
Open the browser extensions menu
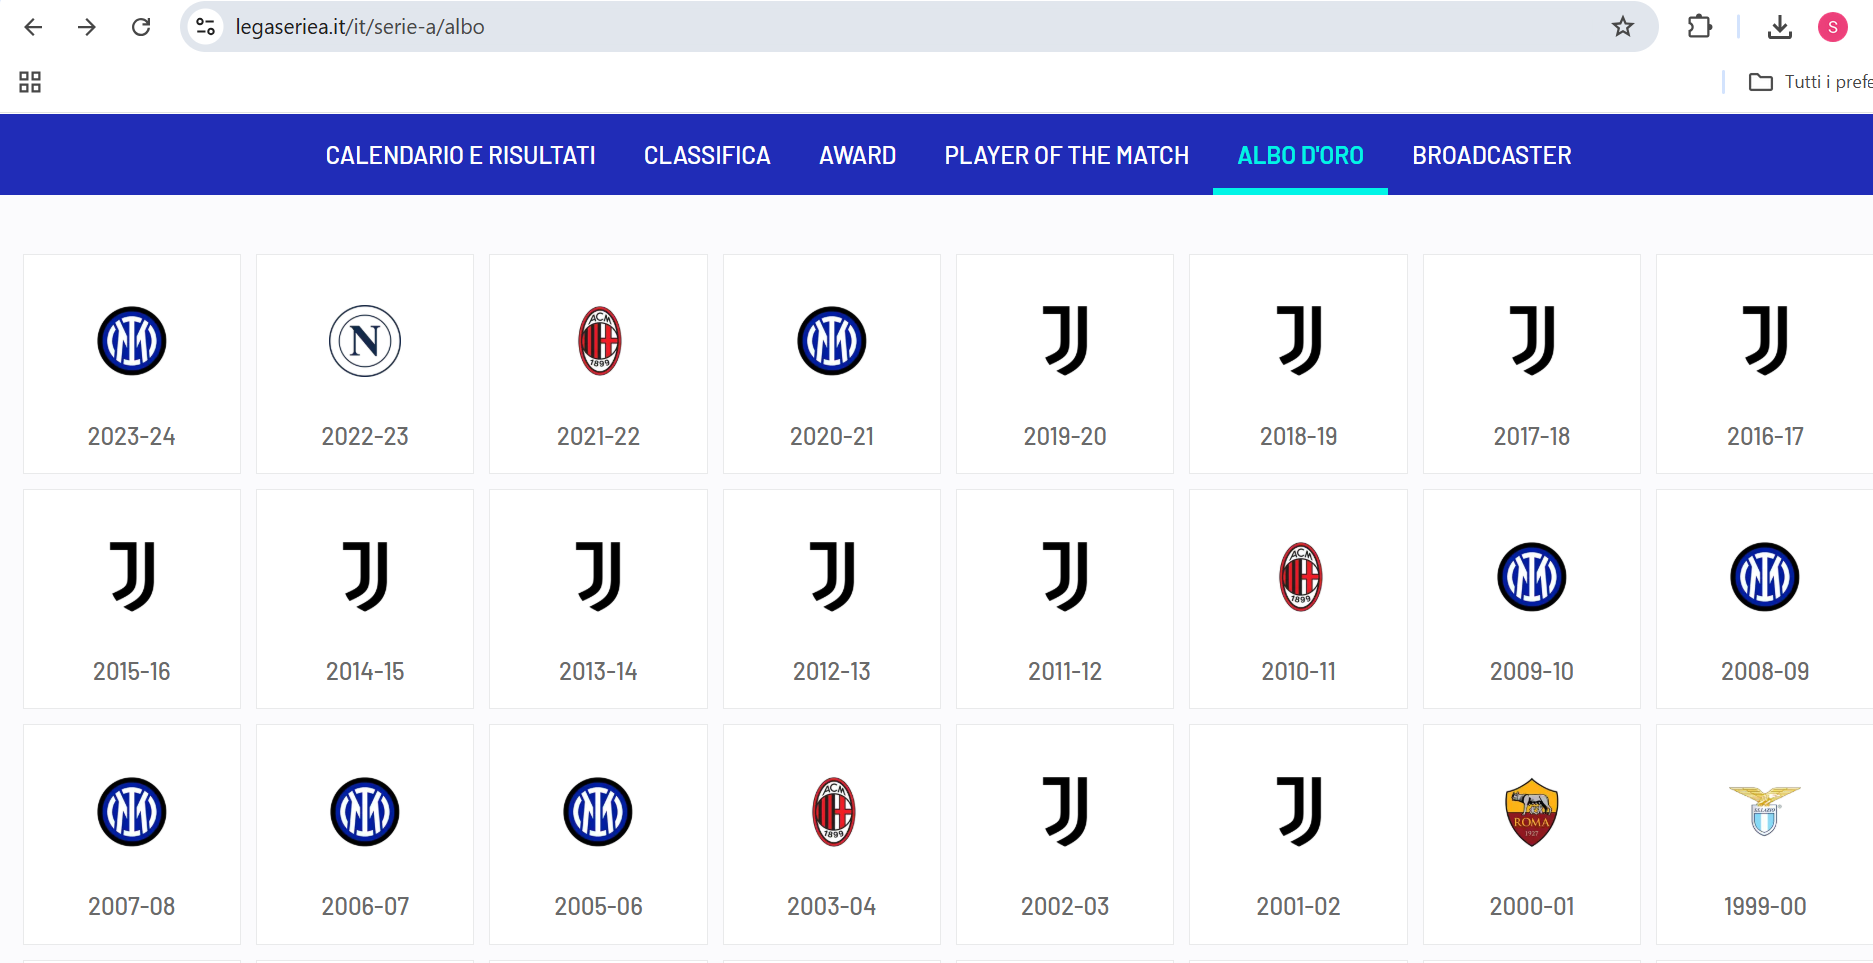coord(1699,27)
